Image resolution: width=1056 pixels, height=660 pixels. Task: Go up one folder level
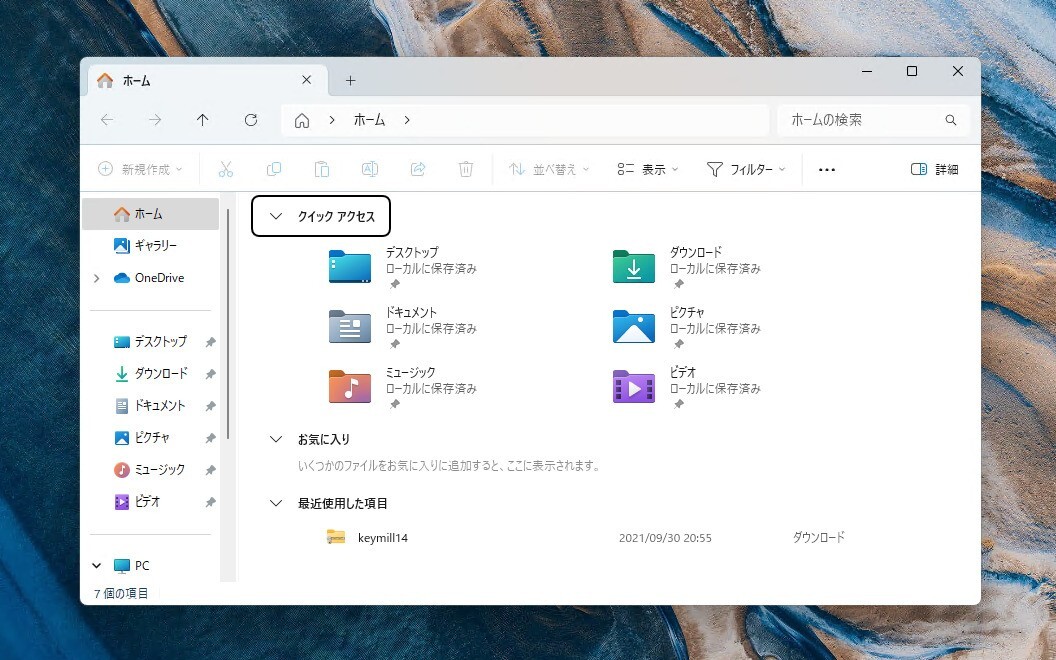coord(203,120)
